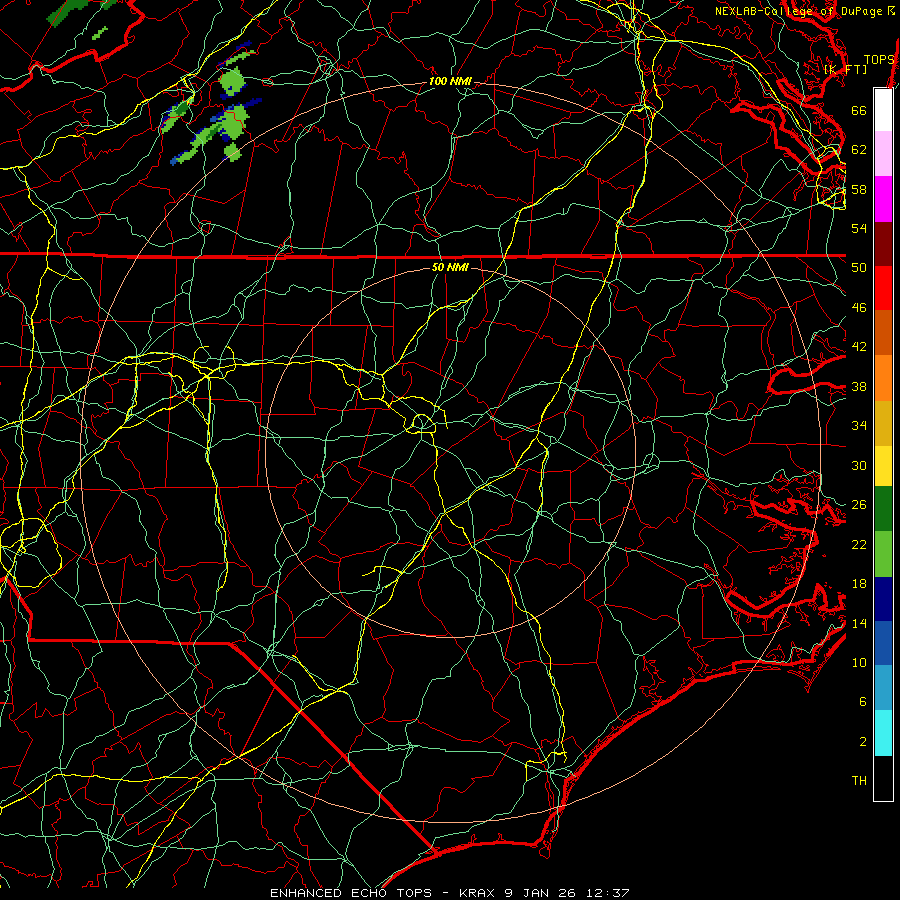Click the '12:37' timestamp in the caption
The image size is (900, 900).
(608, 893)
